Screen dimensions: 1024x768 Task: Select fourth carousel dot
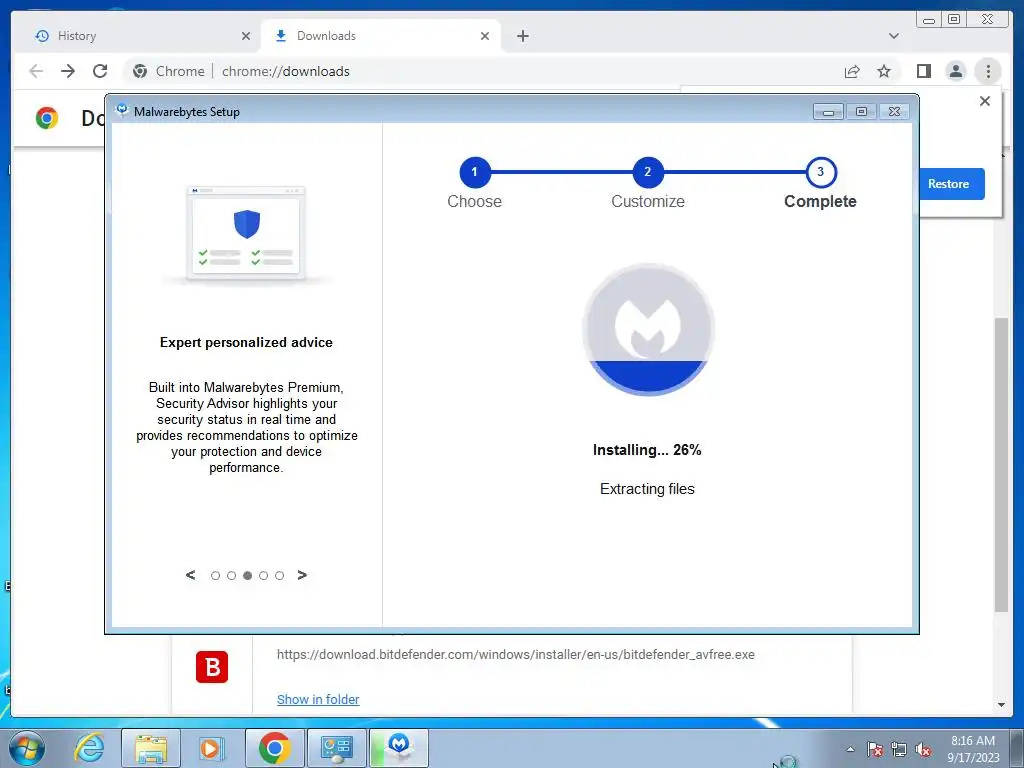(263, 575)
